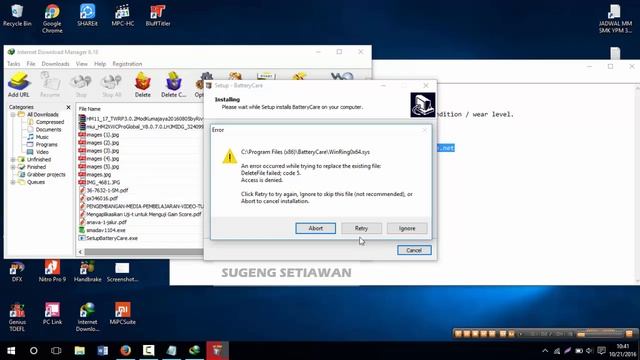
Task: Click Delete Completed icon in IDM toolbar
Action: pos(173,84)
